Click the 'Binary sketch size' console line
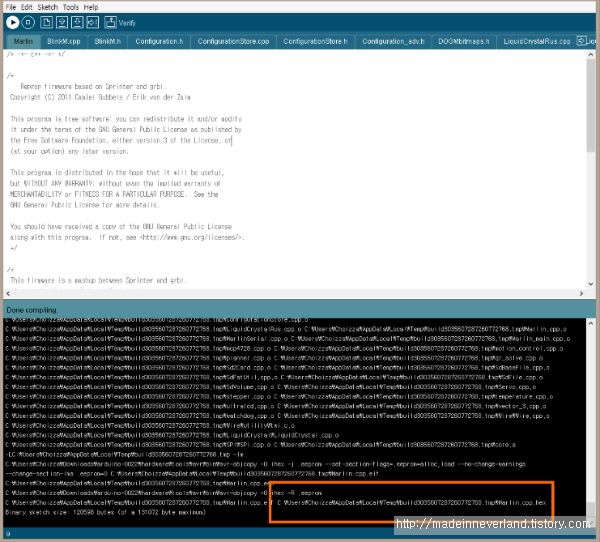 106,512
